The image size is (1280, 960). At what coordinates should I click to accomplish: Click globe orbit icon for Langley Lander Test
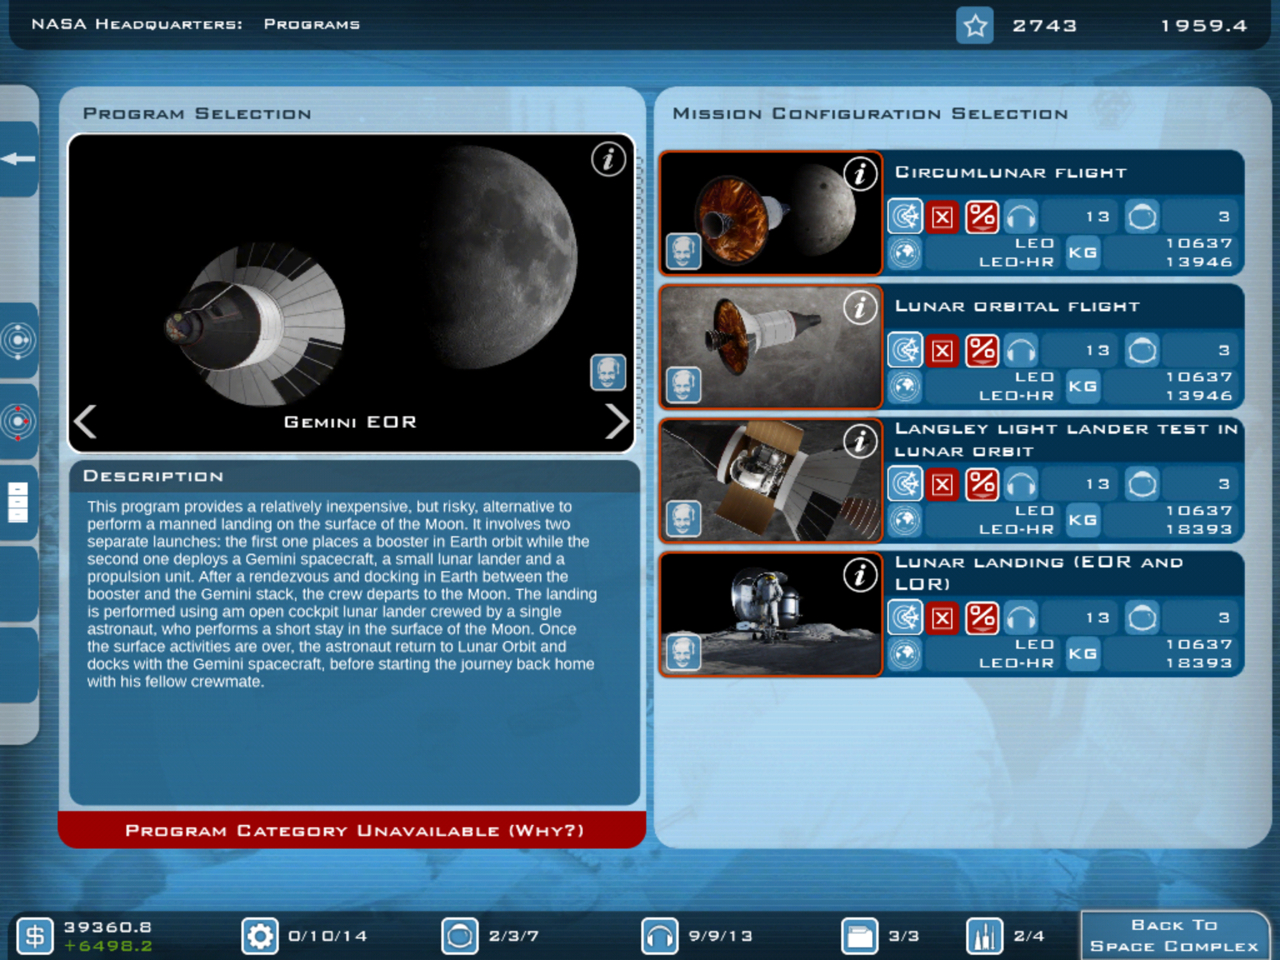pyautogui.click(x=905, y=520)
